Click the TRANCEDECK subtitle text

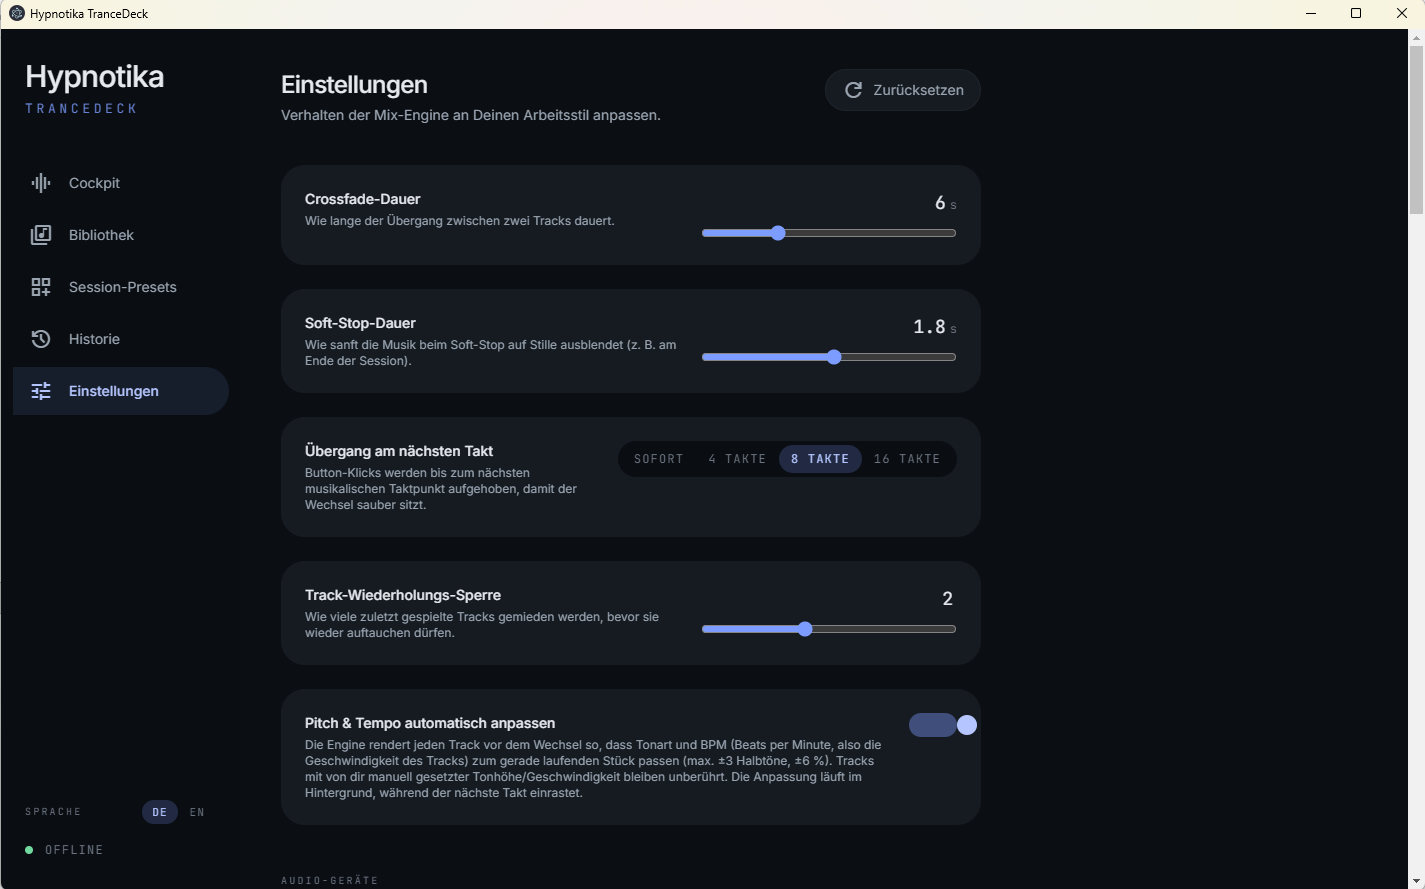pos(81,108)
